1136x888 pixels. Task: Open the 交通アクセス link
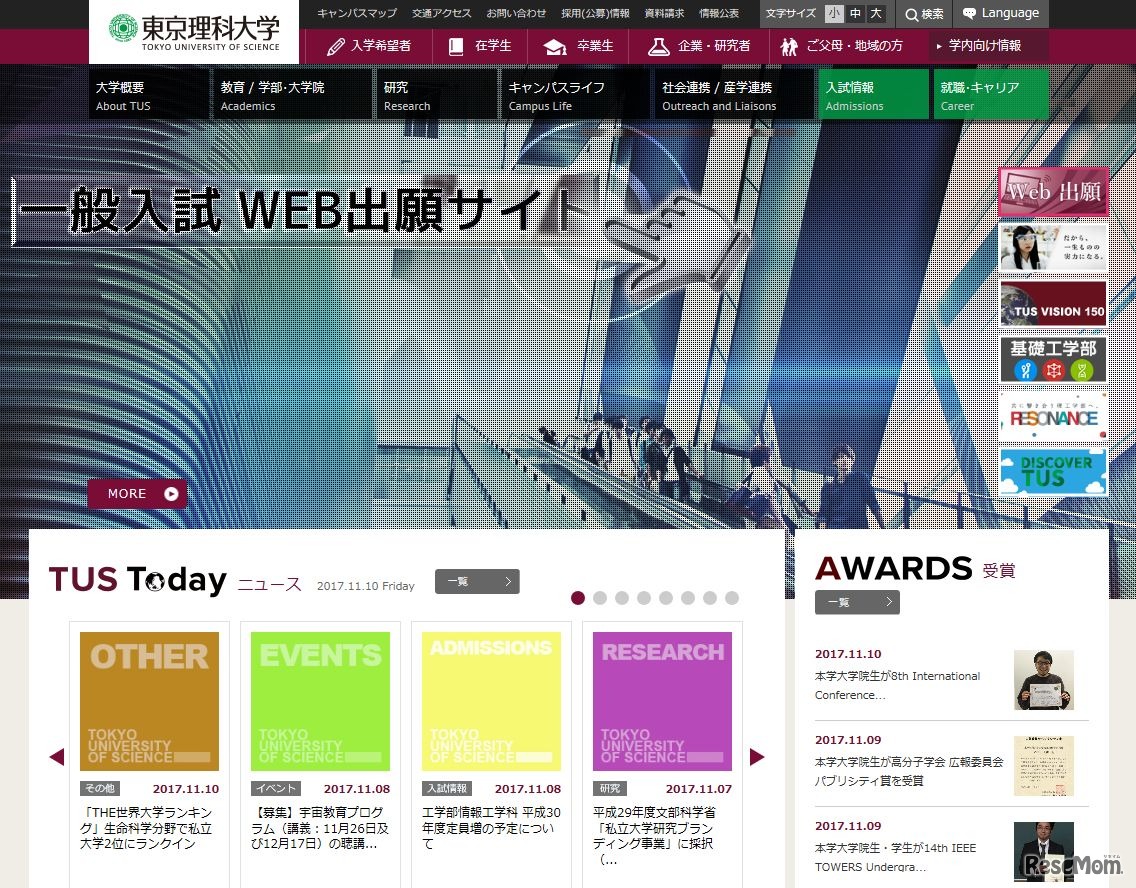tap(442, 14)
